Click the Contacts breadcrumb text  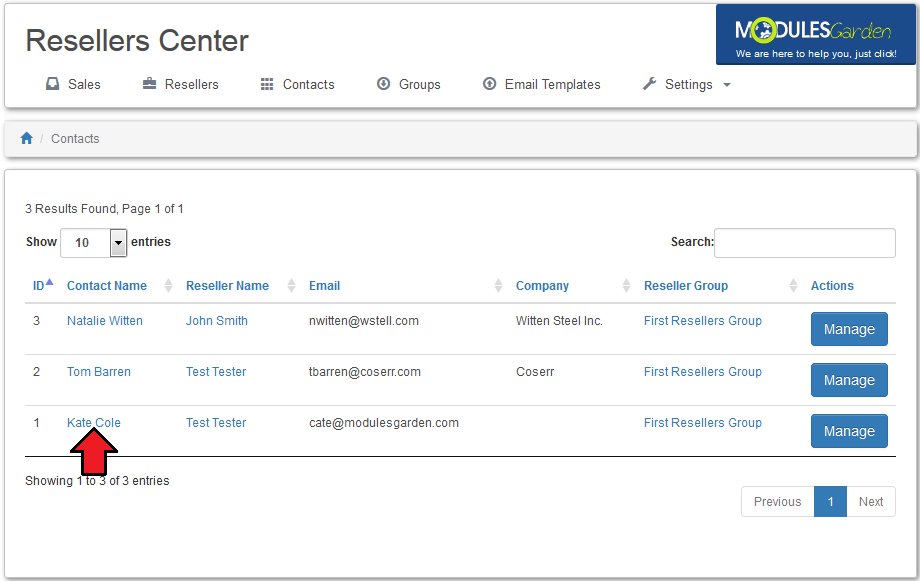point(75,139)
